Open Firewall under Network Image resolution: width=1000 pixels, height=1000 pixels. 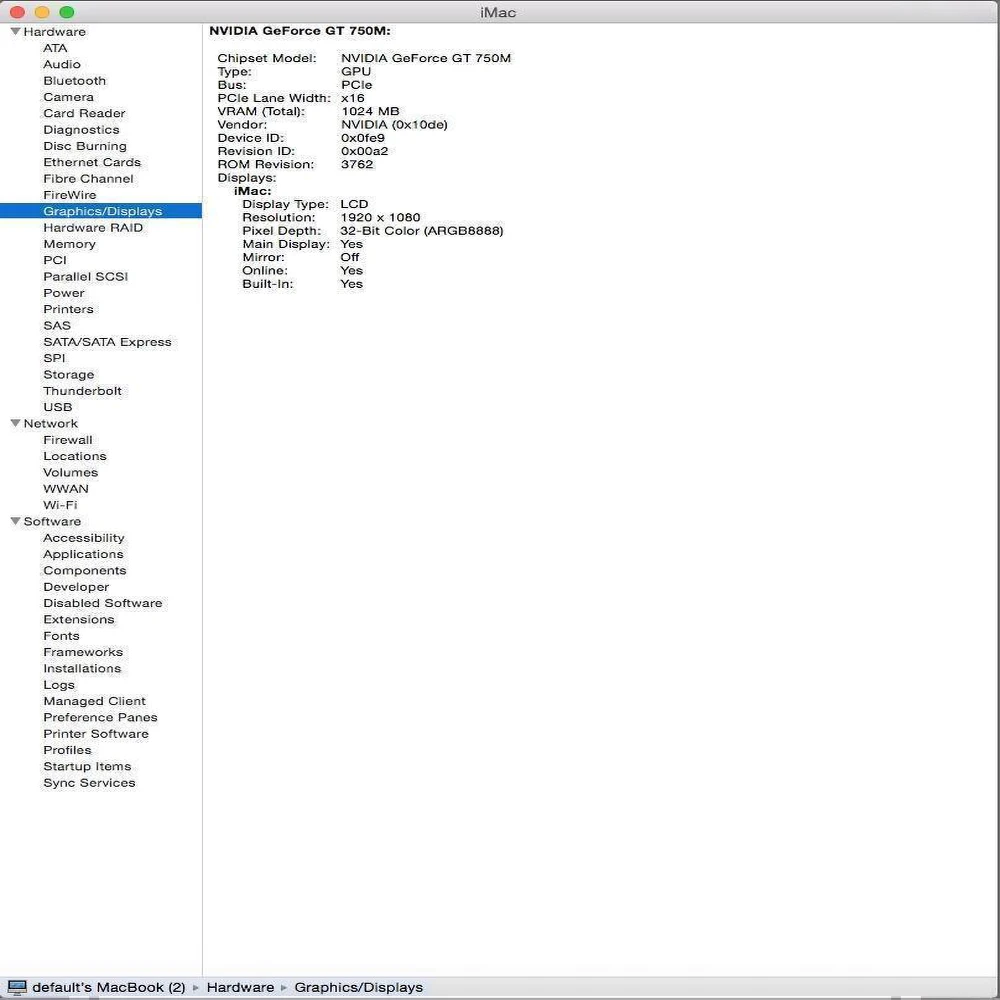pyautogui.click(x=68, y=440)
